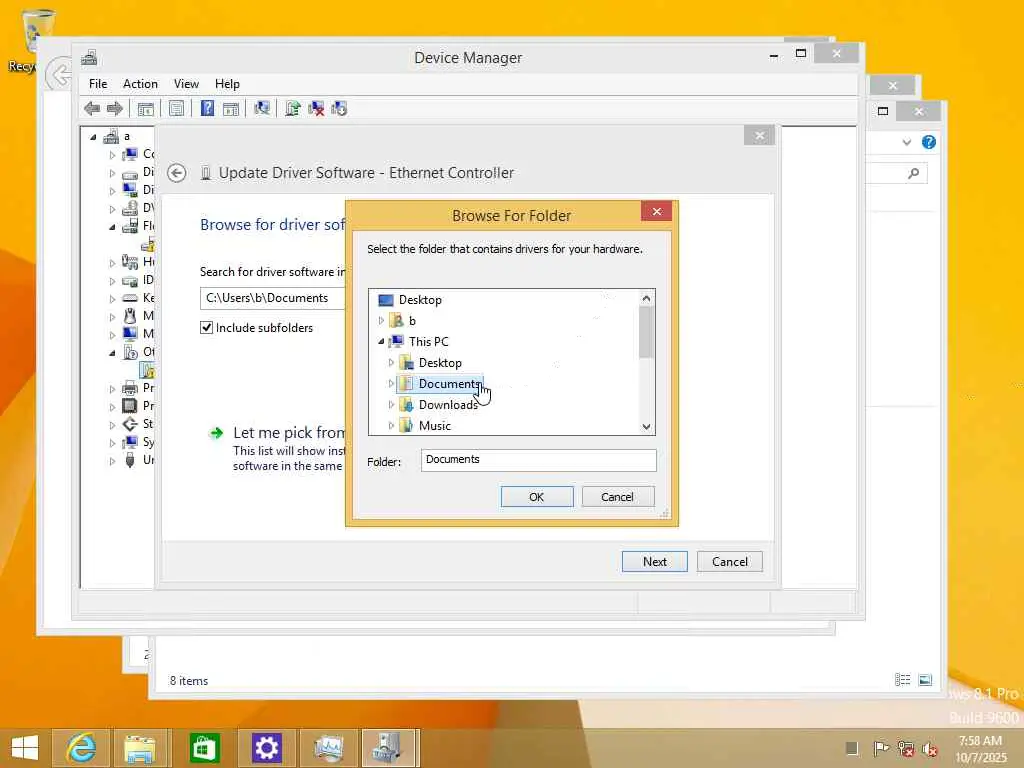Image resolution: width=1024 pixels, height=768 pixels.
Task: Click the search magnifier in the background window
Action: [914, 173]
